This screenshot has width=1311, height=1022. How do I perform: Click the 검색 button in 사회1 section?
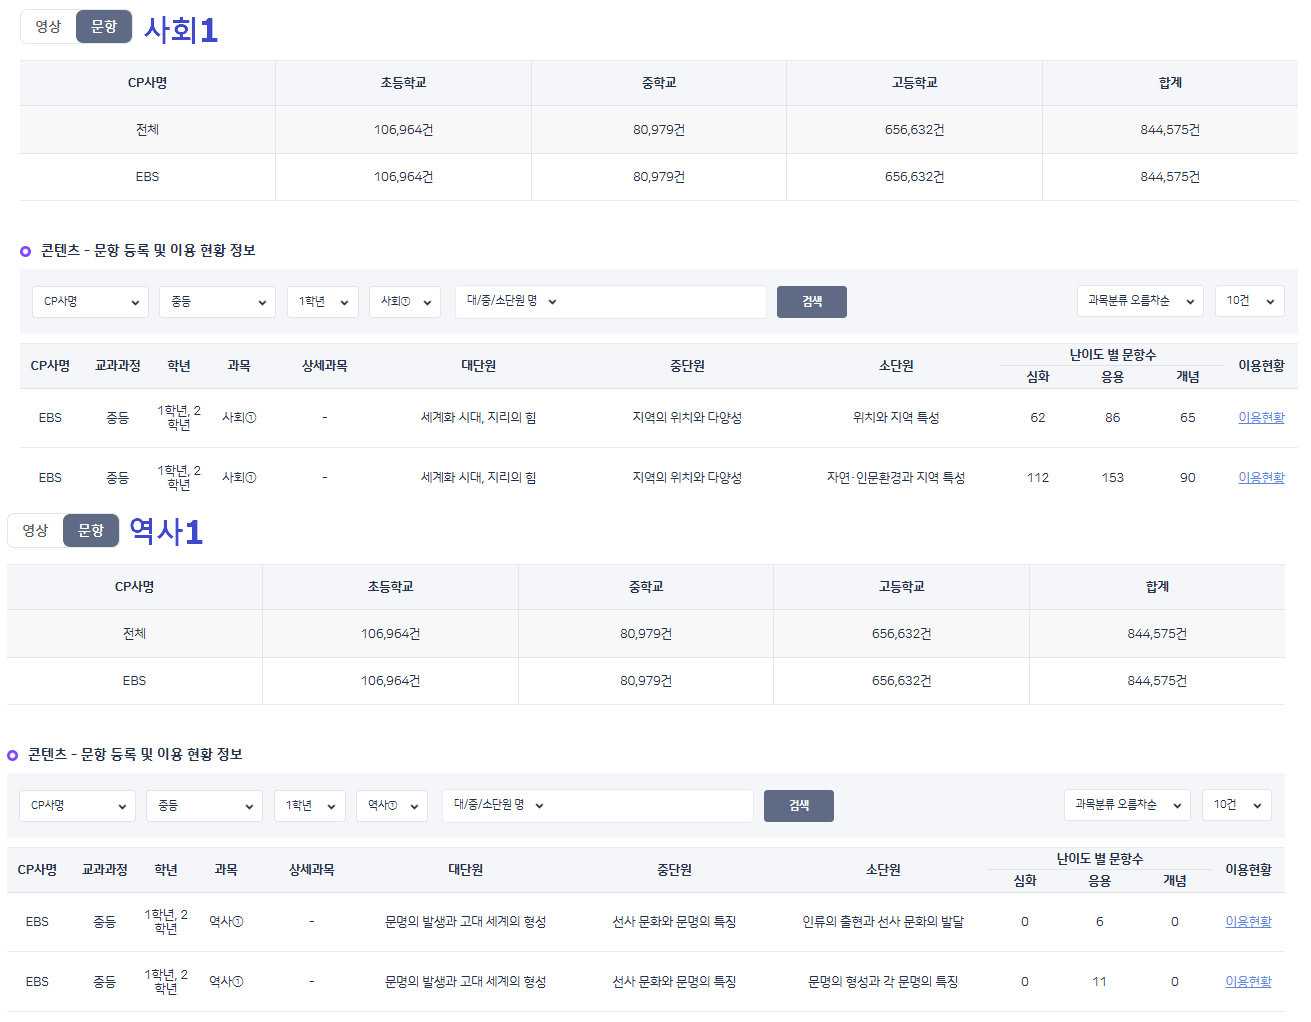coord(812,302)
